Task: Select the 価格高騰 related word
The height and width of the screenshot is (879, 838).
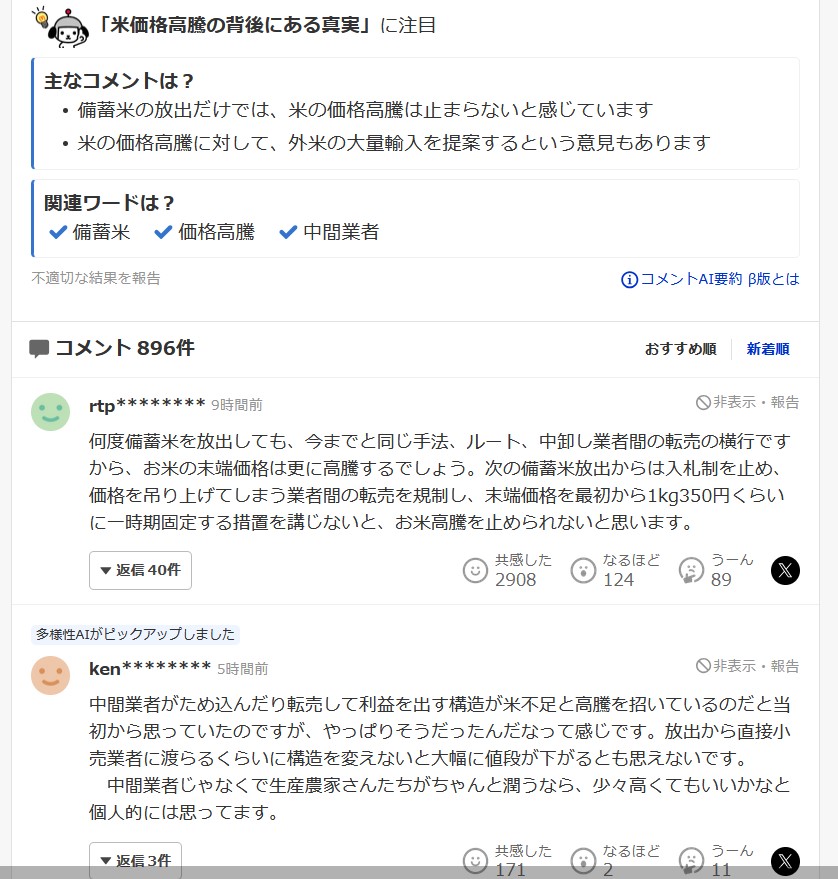Action: point(205,232)
